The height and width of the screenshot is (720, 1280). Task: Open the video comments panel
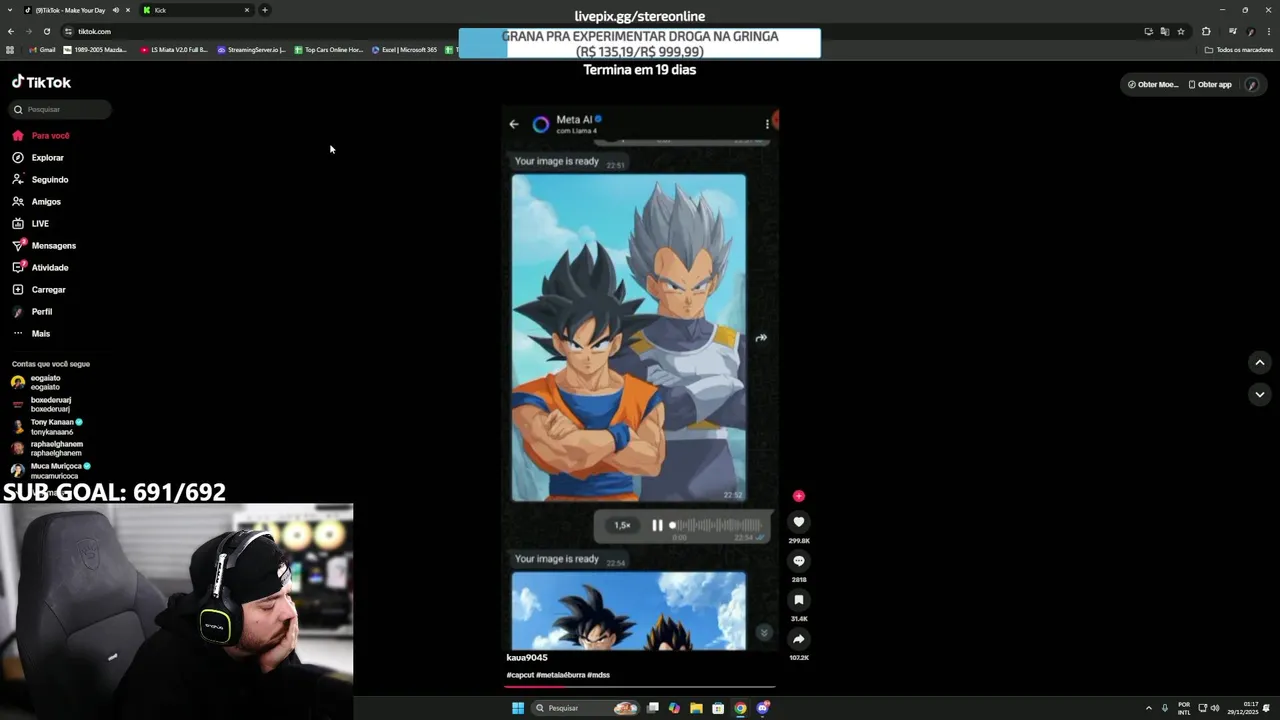[x=798, y=561]
